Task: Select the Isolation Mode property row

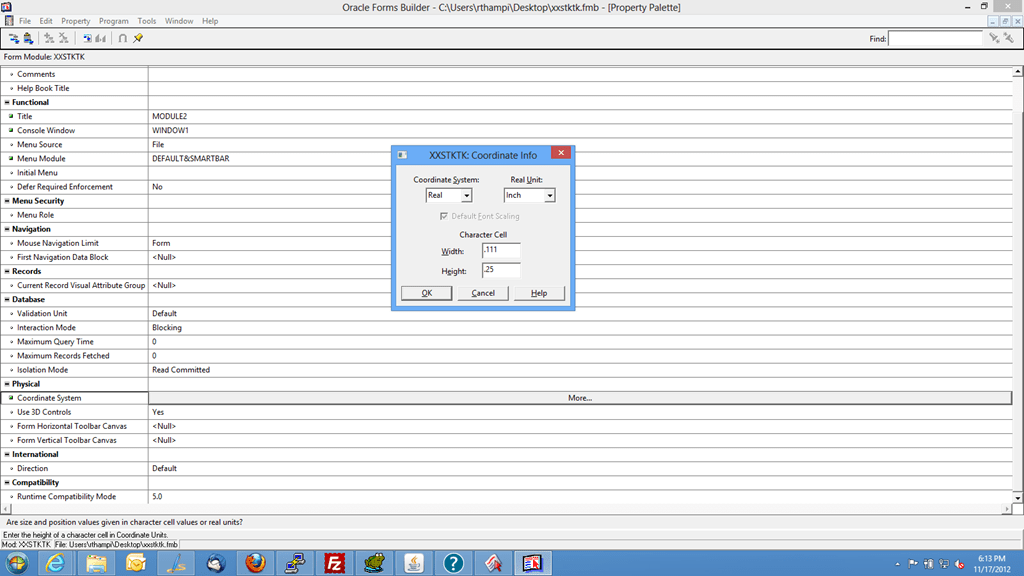Action: point(507,370)
